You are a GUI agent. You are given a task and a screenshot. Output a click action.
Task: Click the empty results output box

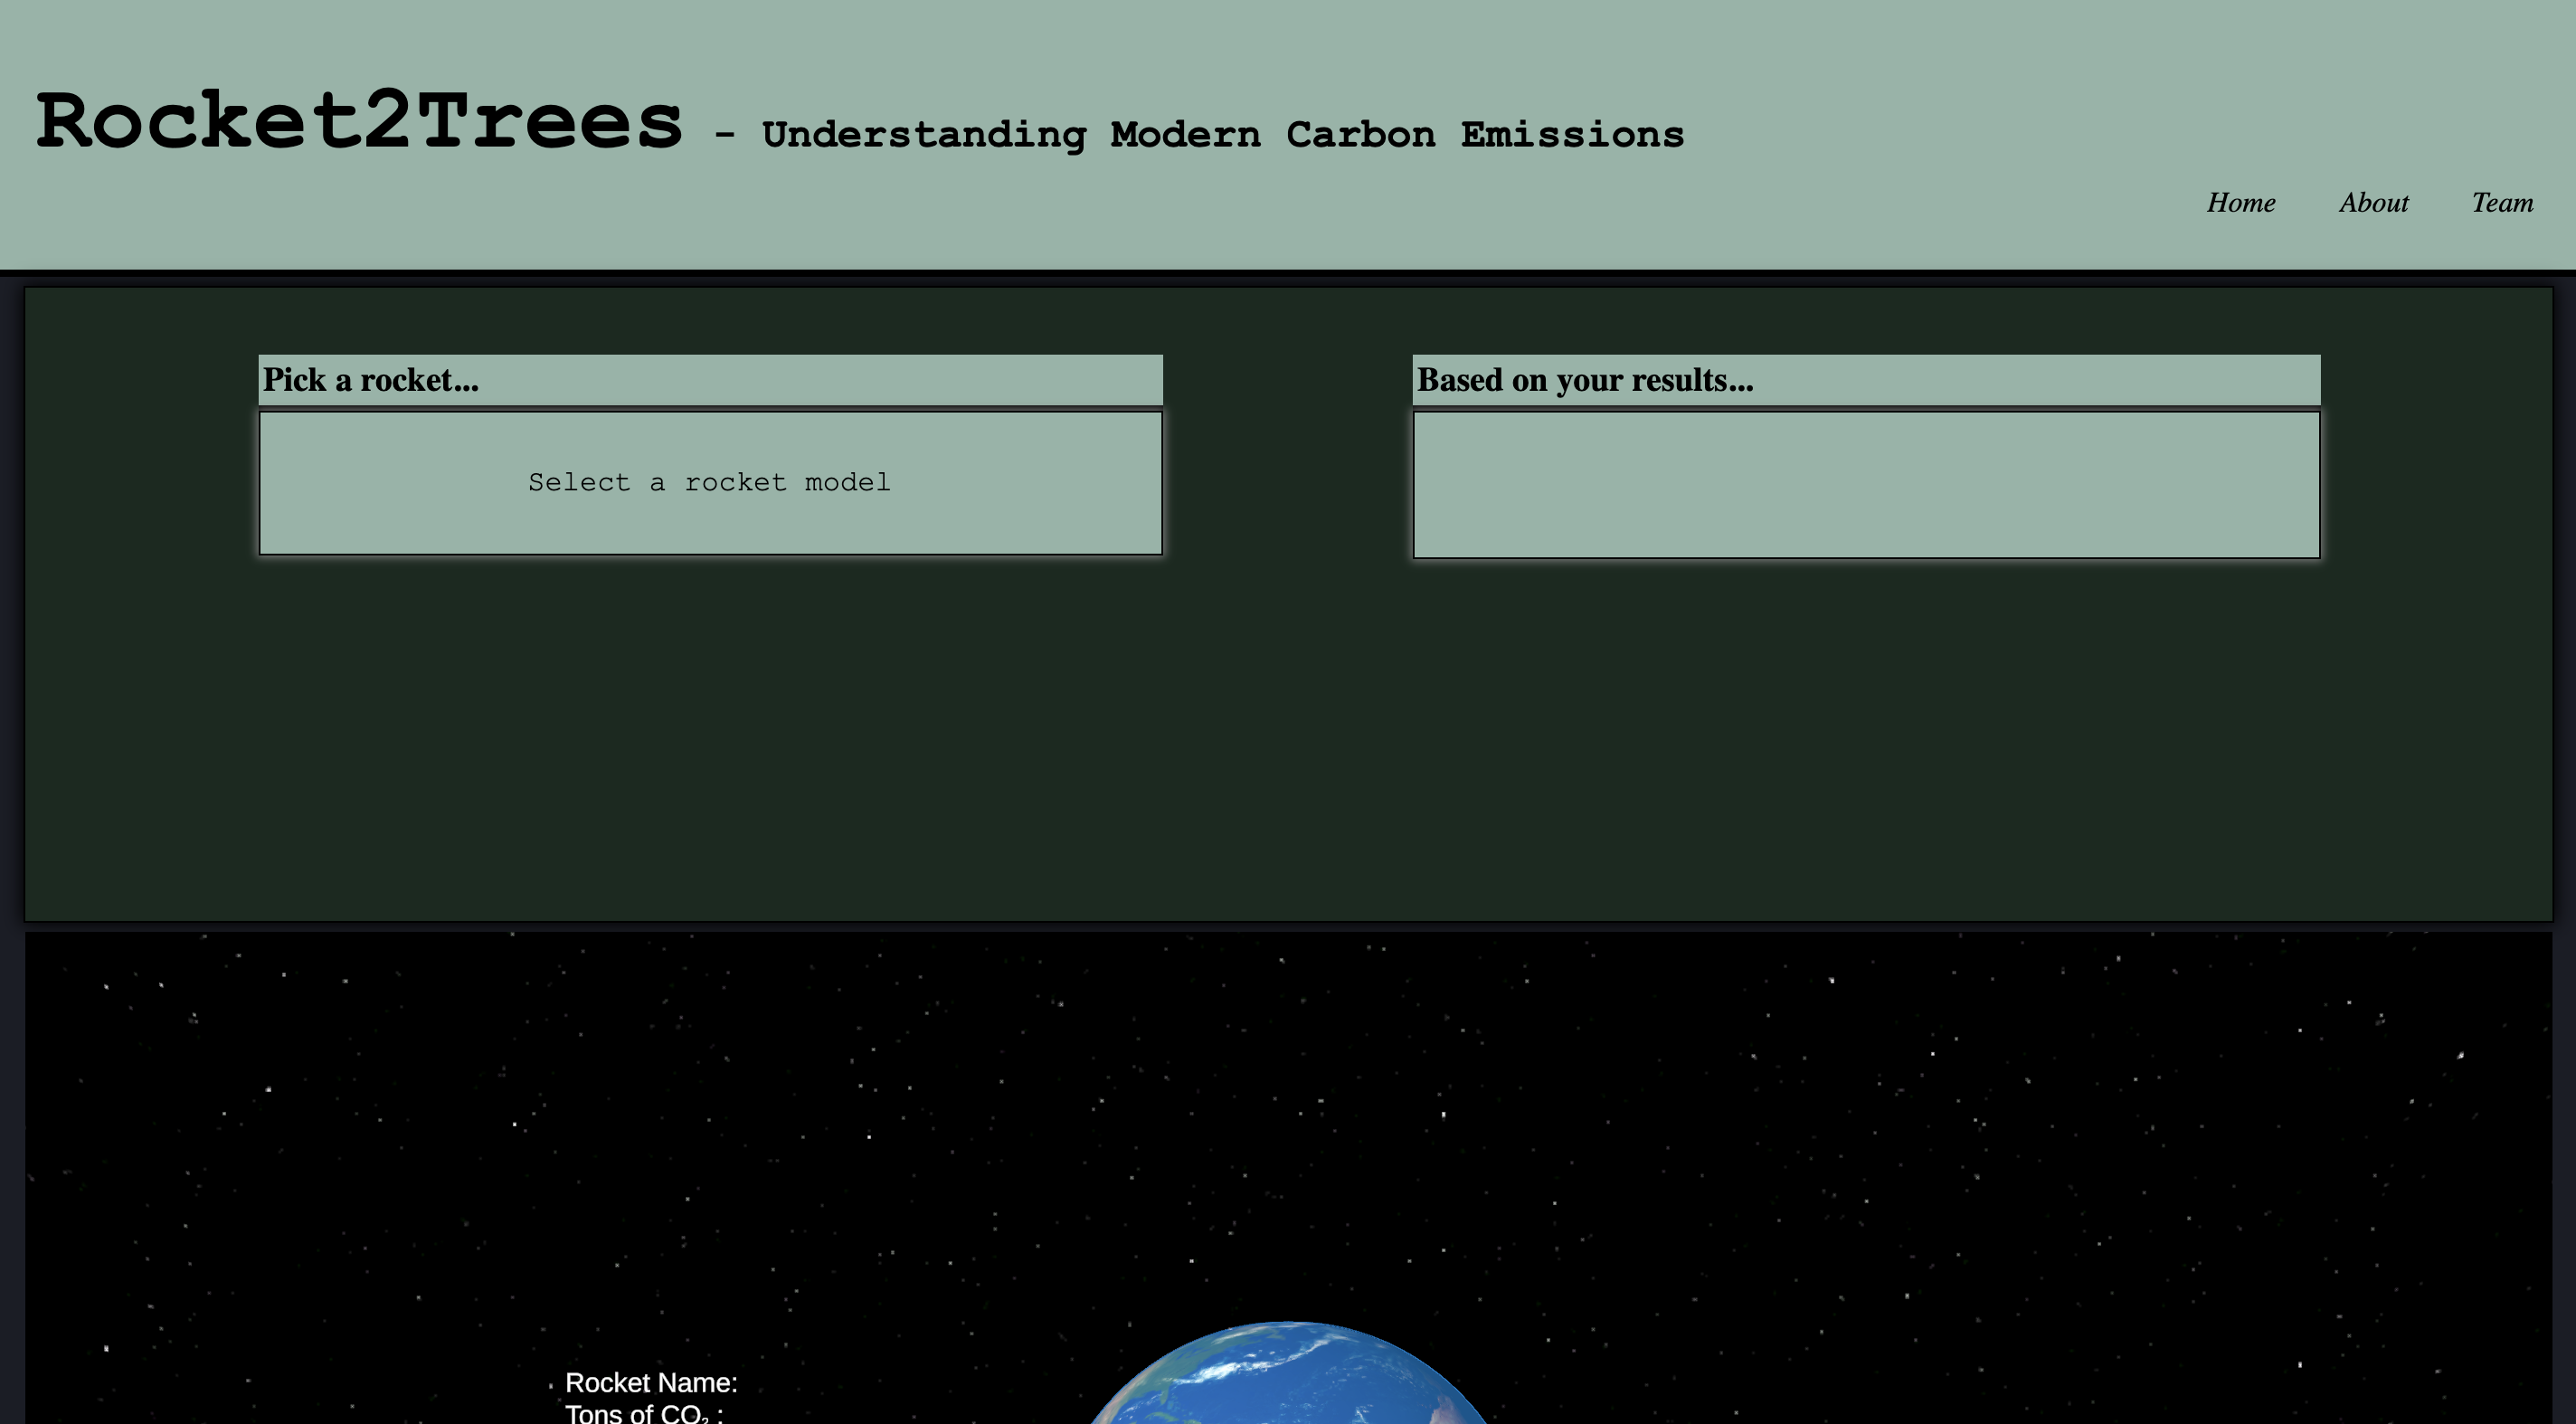tap(1865, 485)
